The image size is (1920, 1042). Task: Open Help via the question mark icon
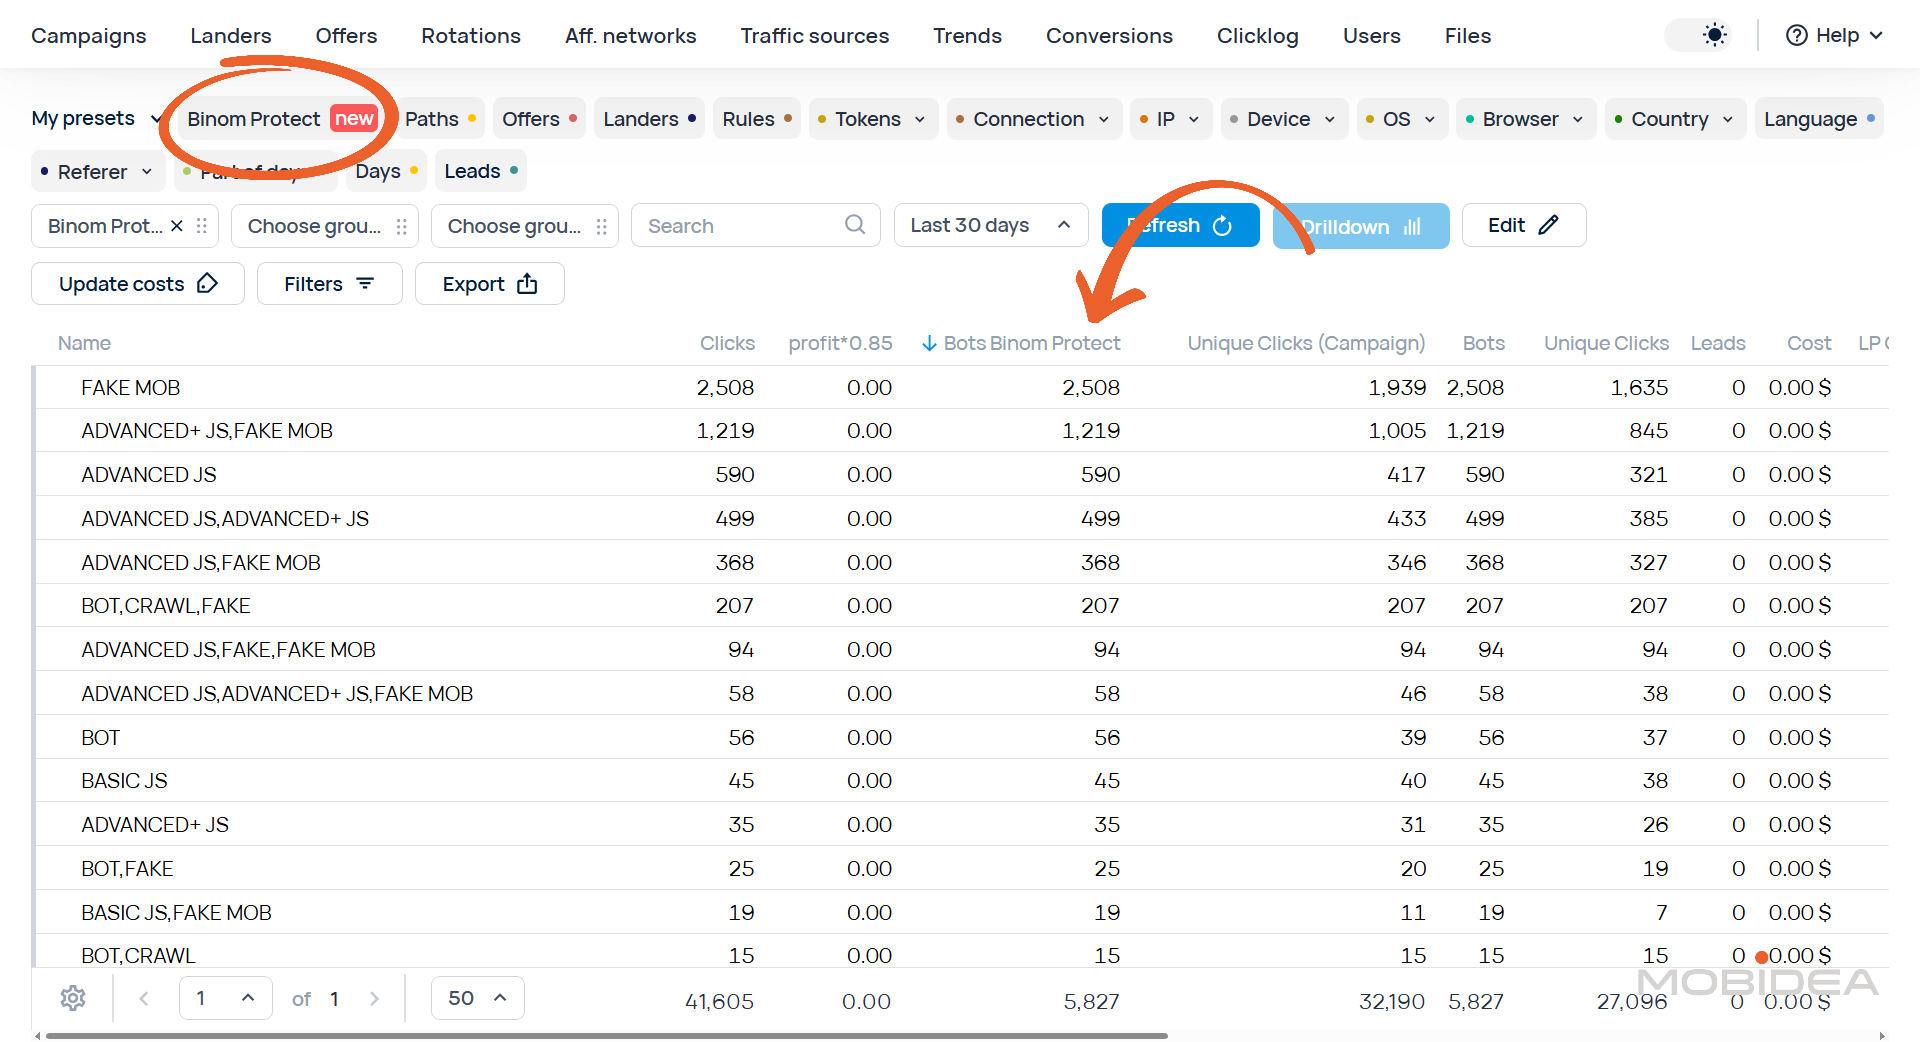(x=1795, y=35)
